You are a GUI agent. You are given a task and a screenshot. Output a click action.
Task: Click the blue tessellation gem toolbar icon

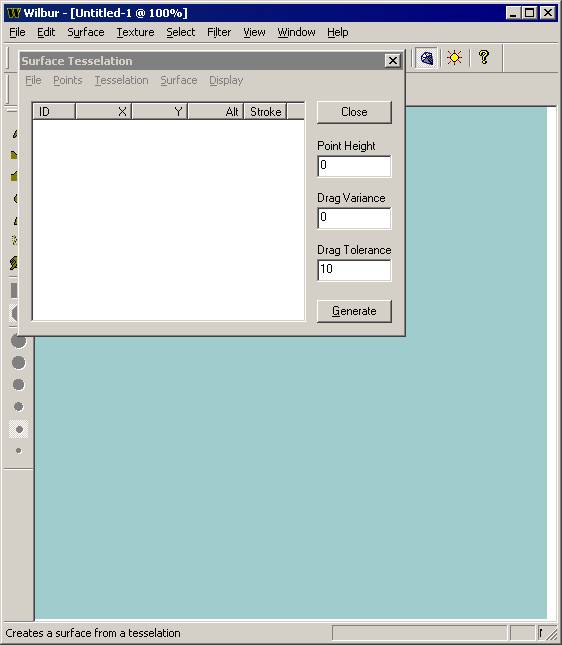click(426, 58)
